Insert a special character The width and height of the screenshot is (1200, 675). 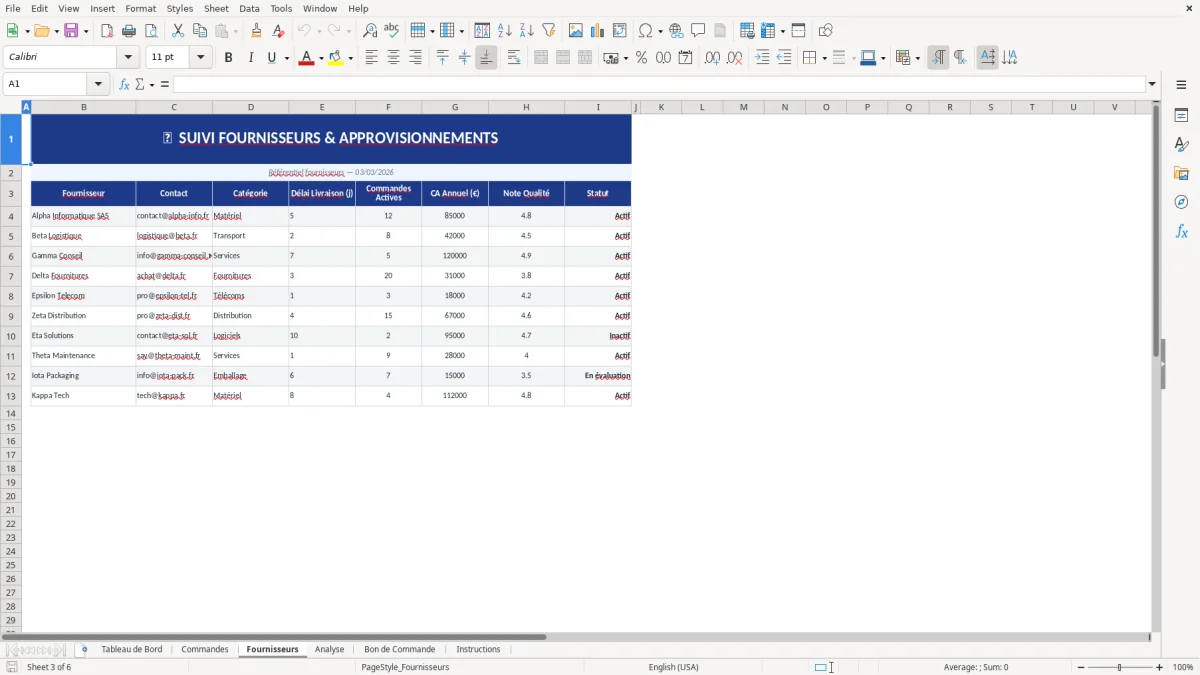[x=645, y=30]
